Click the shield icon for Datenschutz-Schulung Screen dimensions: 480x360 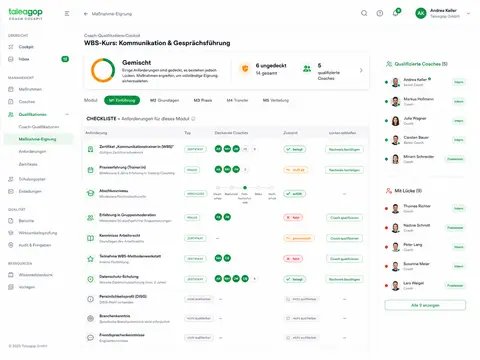pyautogui.click(x=90, y=279)
